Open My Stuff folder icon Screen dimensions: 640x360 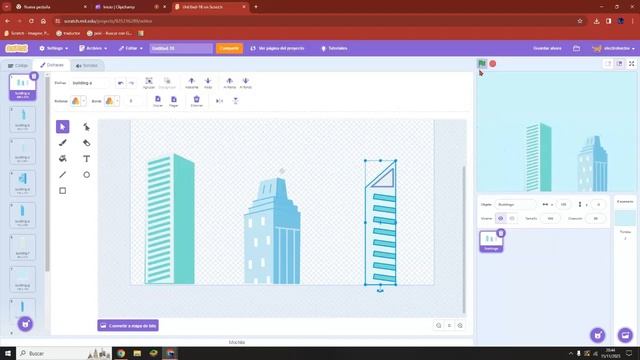[x=576, y=48]
